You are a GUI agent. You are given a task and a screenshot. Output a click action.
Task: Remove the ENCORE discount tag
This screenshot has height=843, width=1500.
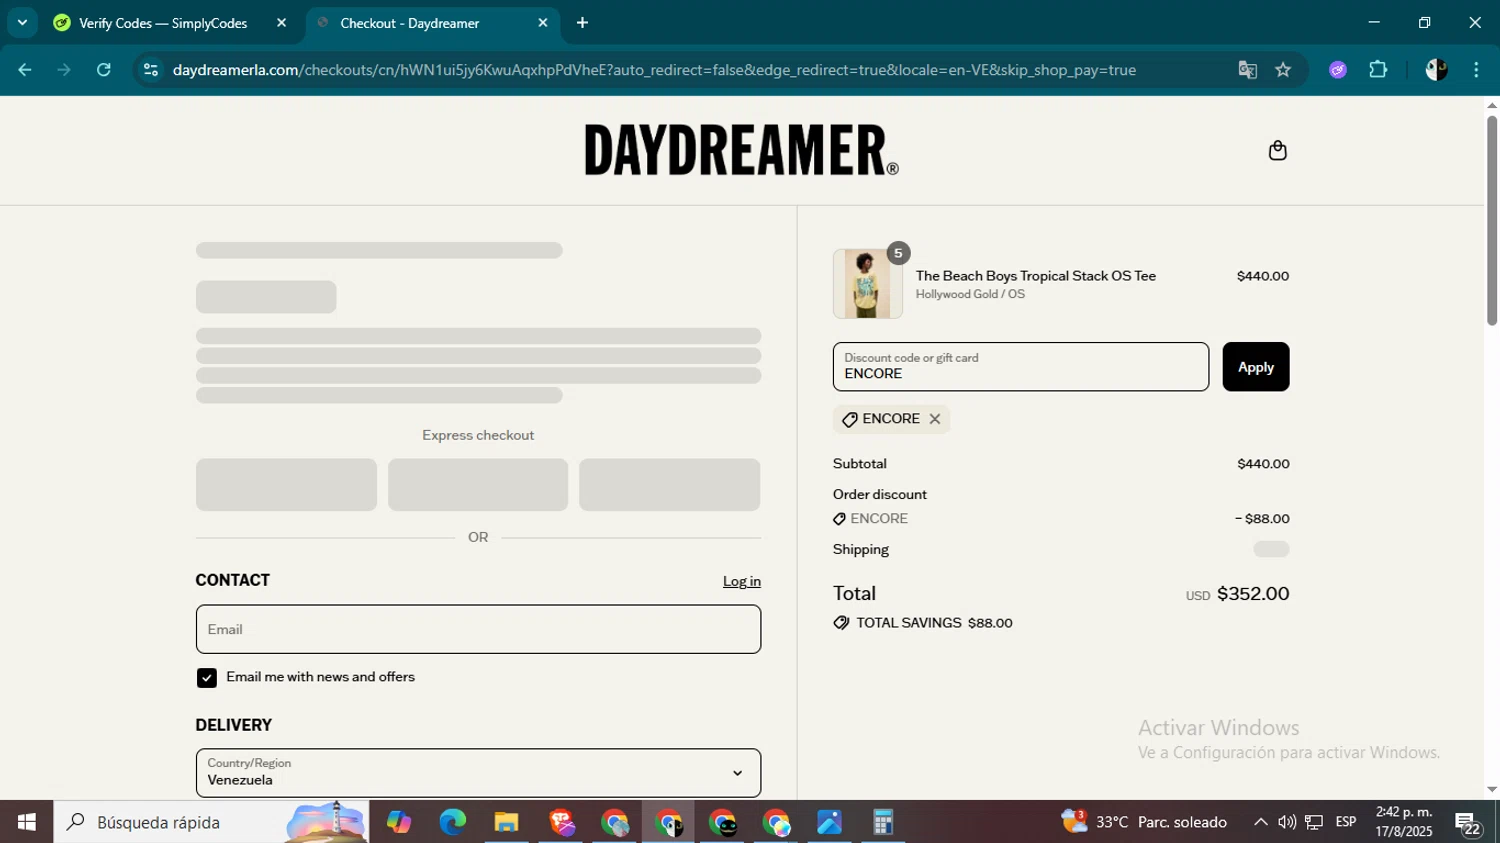pos(935,419)
